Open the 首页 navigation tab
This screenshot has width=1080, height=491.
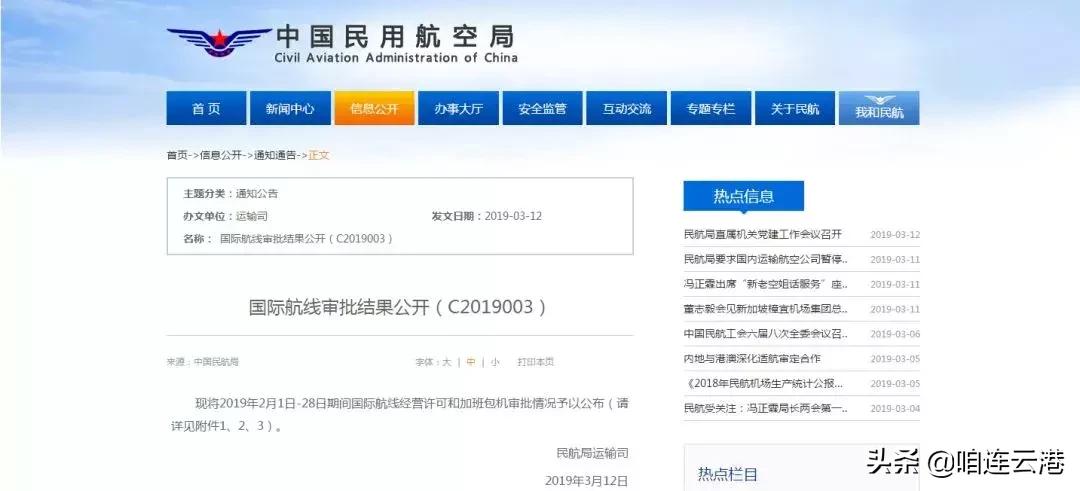(206, 108)
